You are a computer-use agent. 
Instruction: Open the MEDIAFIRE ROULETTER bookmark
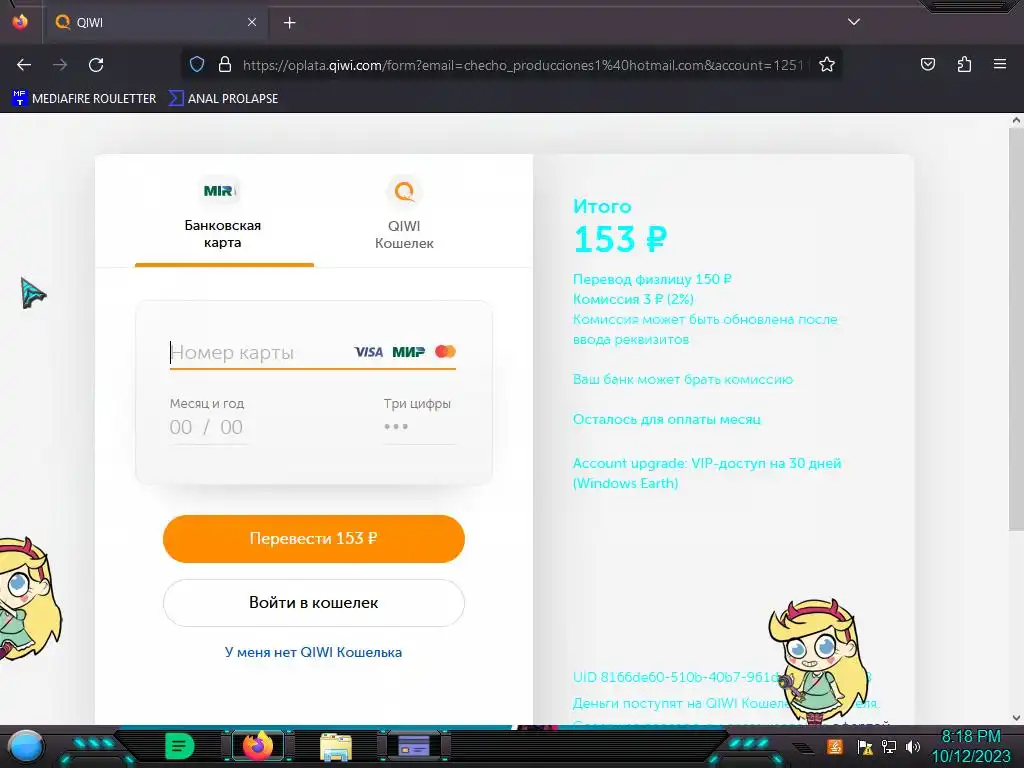click(84, 99)
